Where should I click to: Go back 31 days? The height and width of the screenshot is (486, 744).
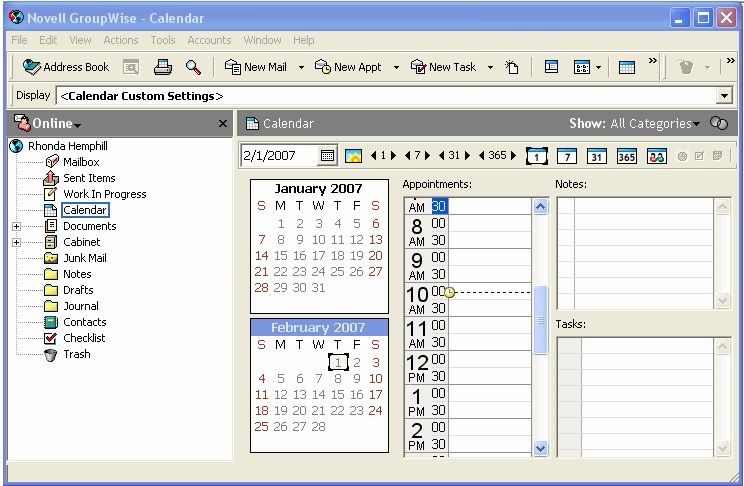coord(442,155)
